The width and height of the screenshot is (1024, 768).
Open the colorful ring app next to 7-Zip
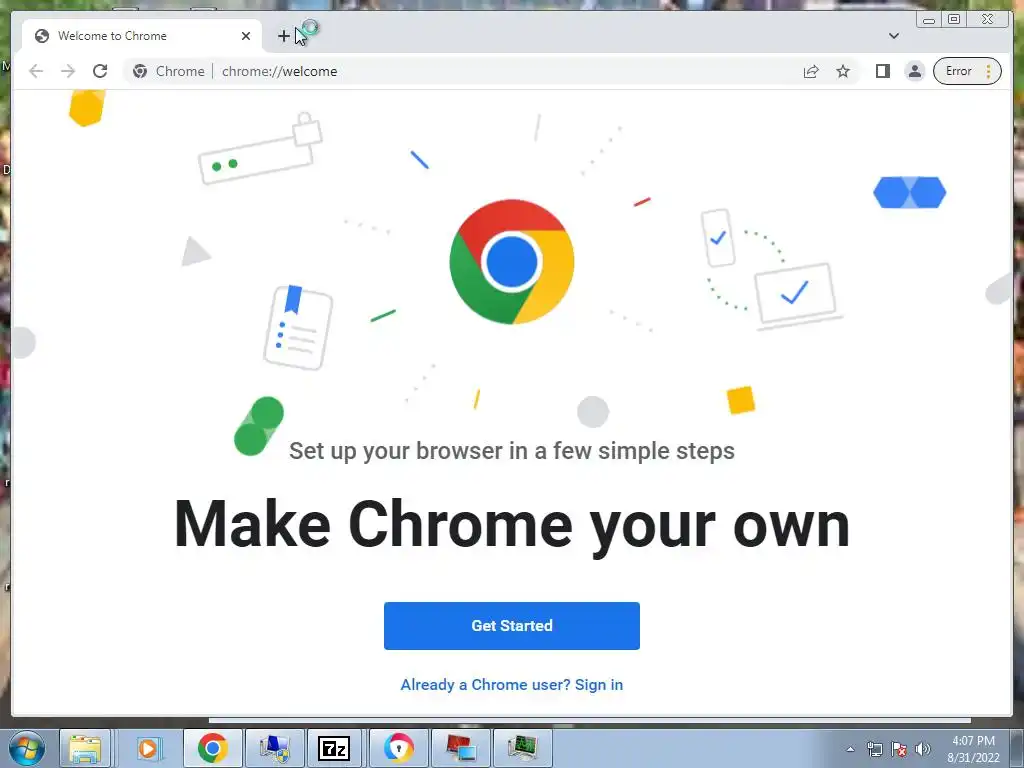tap(398, 748)
